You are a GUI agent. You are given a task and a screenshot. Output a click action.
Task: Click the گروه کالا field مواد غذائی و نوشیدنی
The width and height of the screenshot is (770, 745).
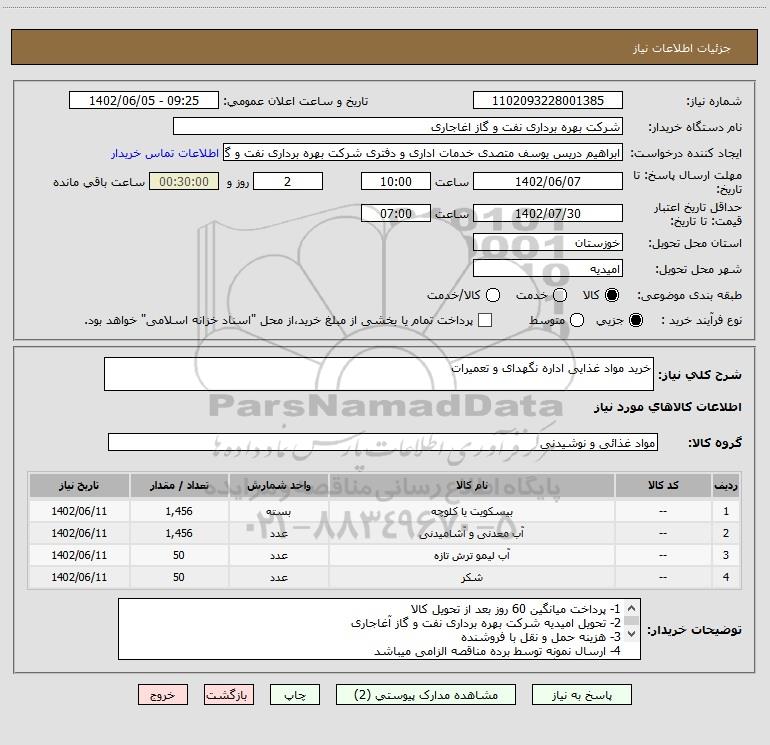point(383,442)
